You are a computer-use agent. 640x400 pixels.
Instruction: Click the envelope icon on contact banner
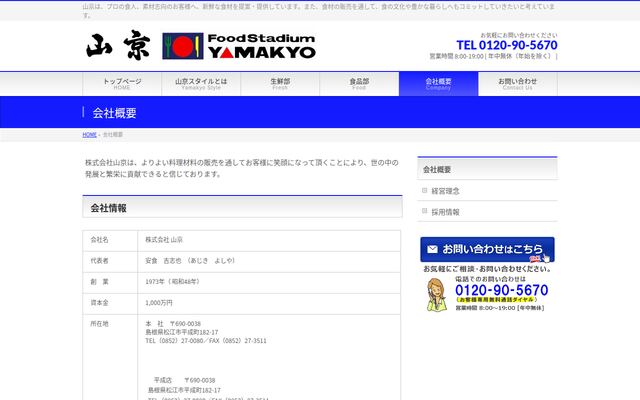point(432,249)
